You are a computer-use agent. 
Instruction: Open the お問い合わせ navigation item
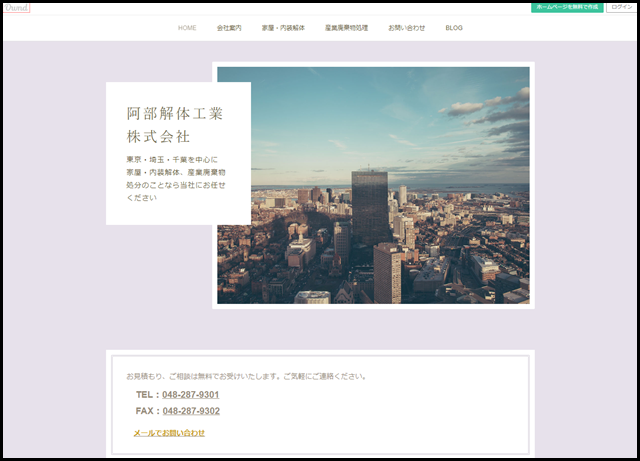[x=406, y=28]
